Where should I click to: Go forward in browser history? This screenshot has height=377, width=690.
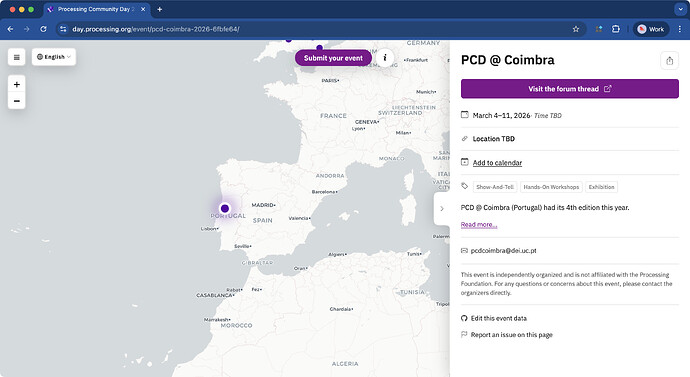tap(27, 29)
